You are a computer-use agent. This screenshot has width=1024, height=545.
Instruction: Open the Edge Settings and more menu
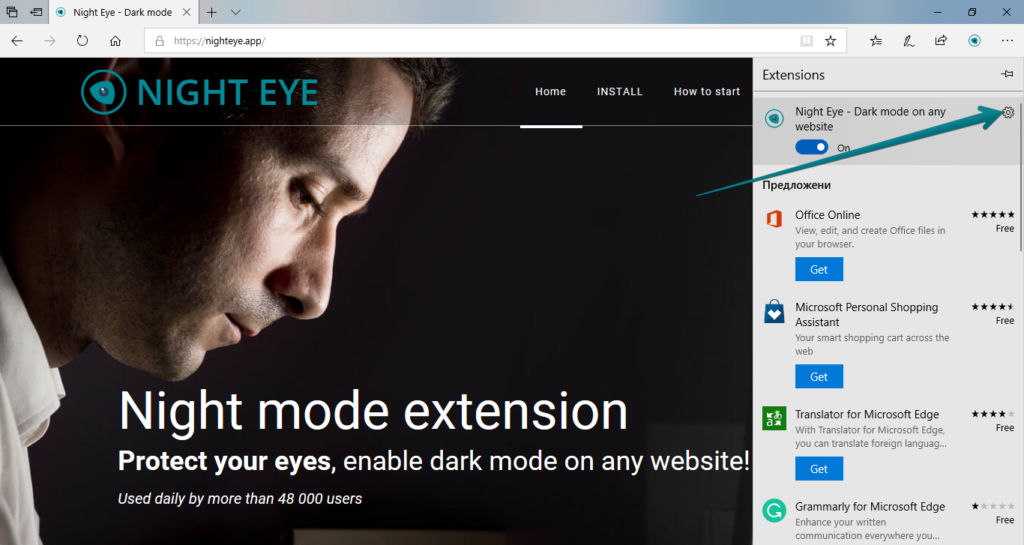click(1007, 40)
